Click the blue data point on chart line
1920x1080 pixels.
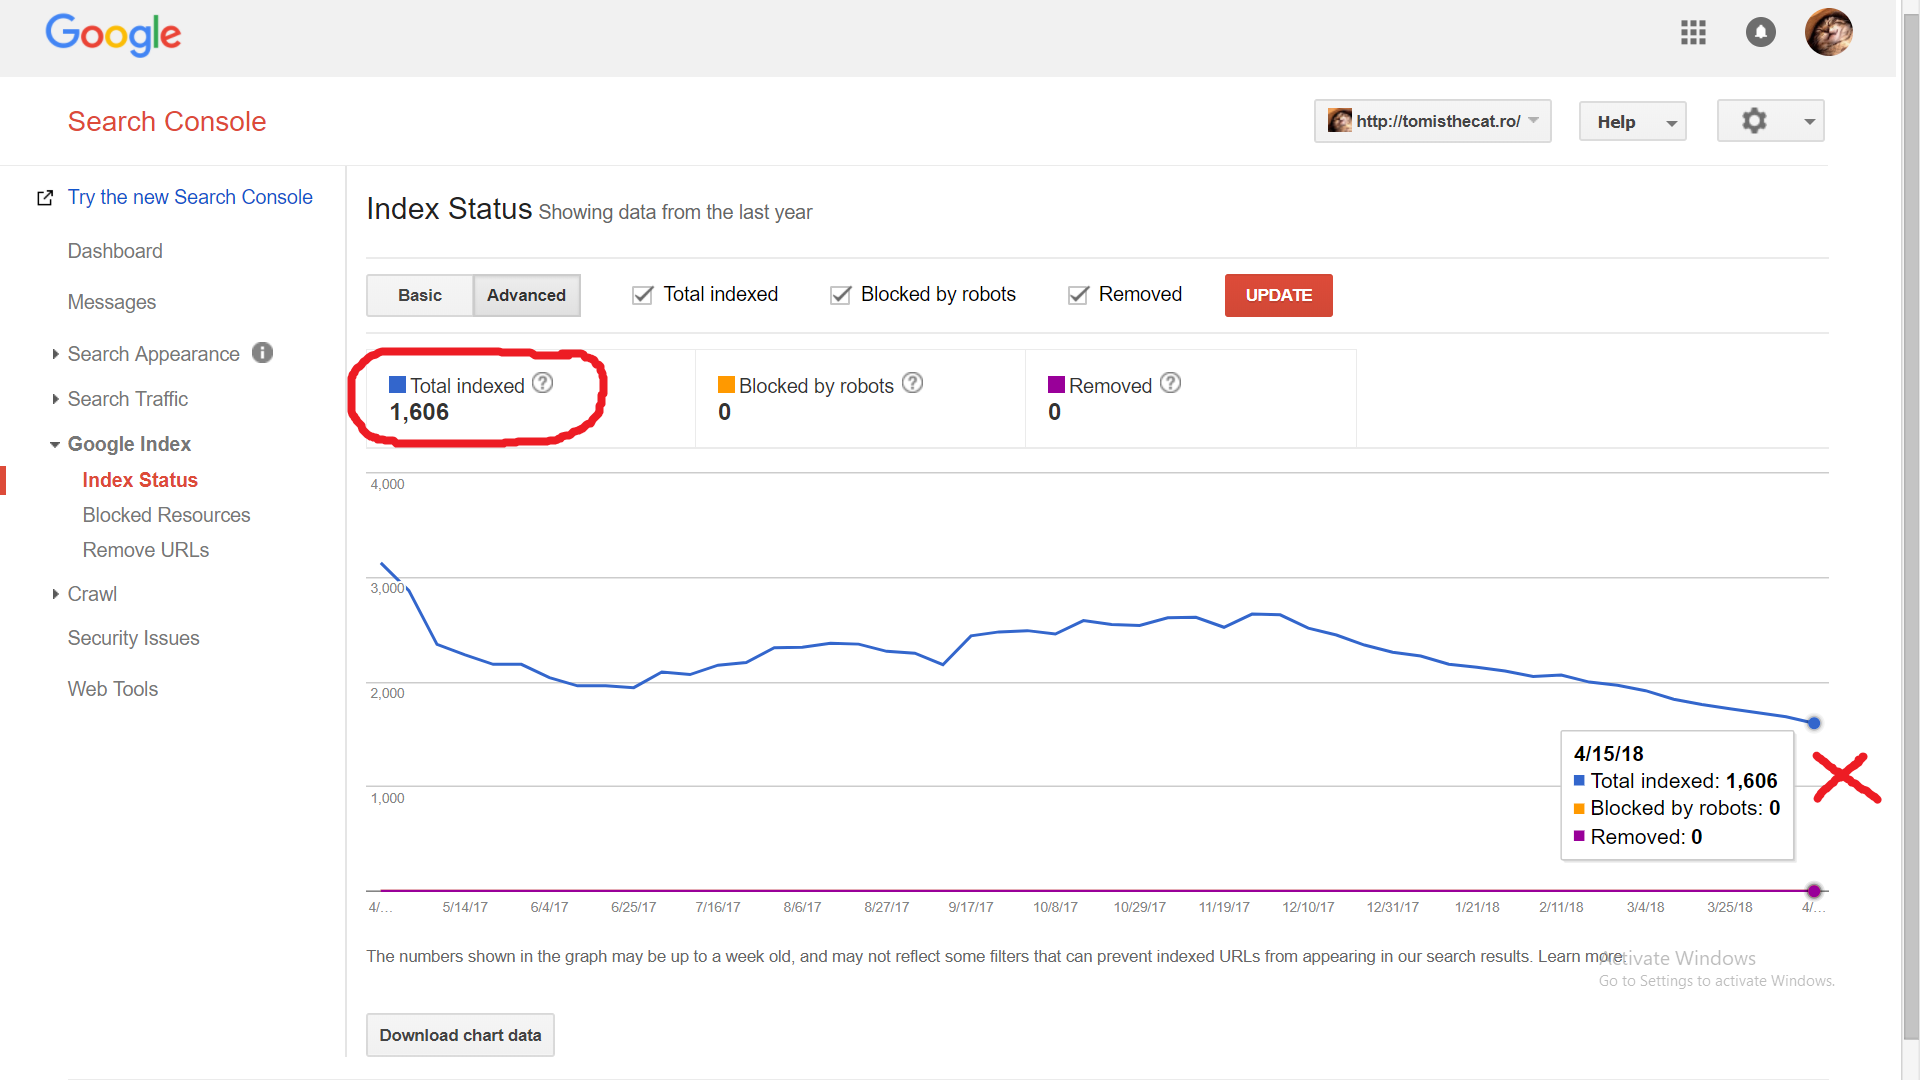tap(1814, 723)
